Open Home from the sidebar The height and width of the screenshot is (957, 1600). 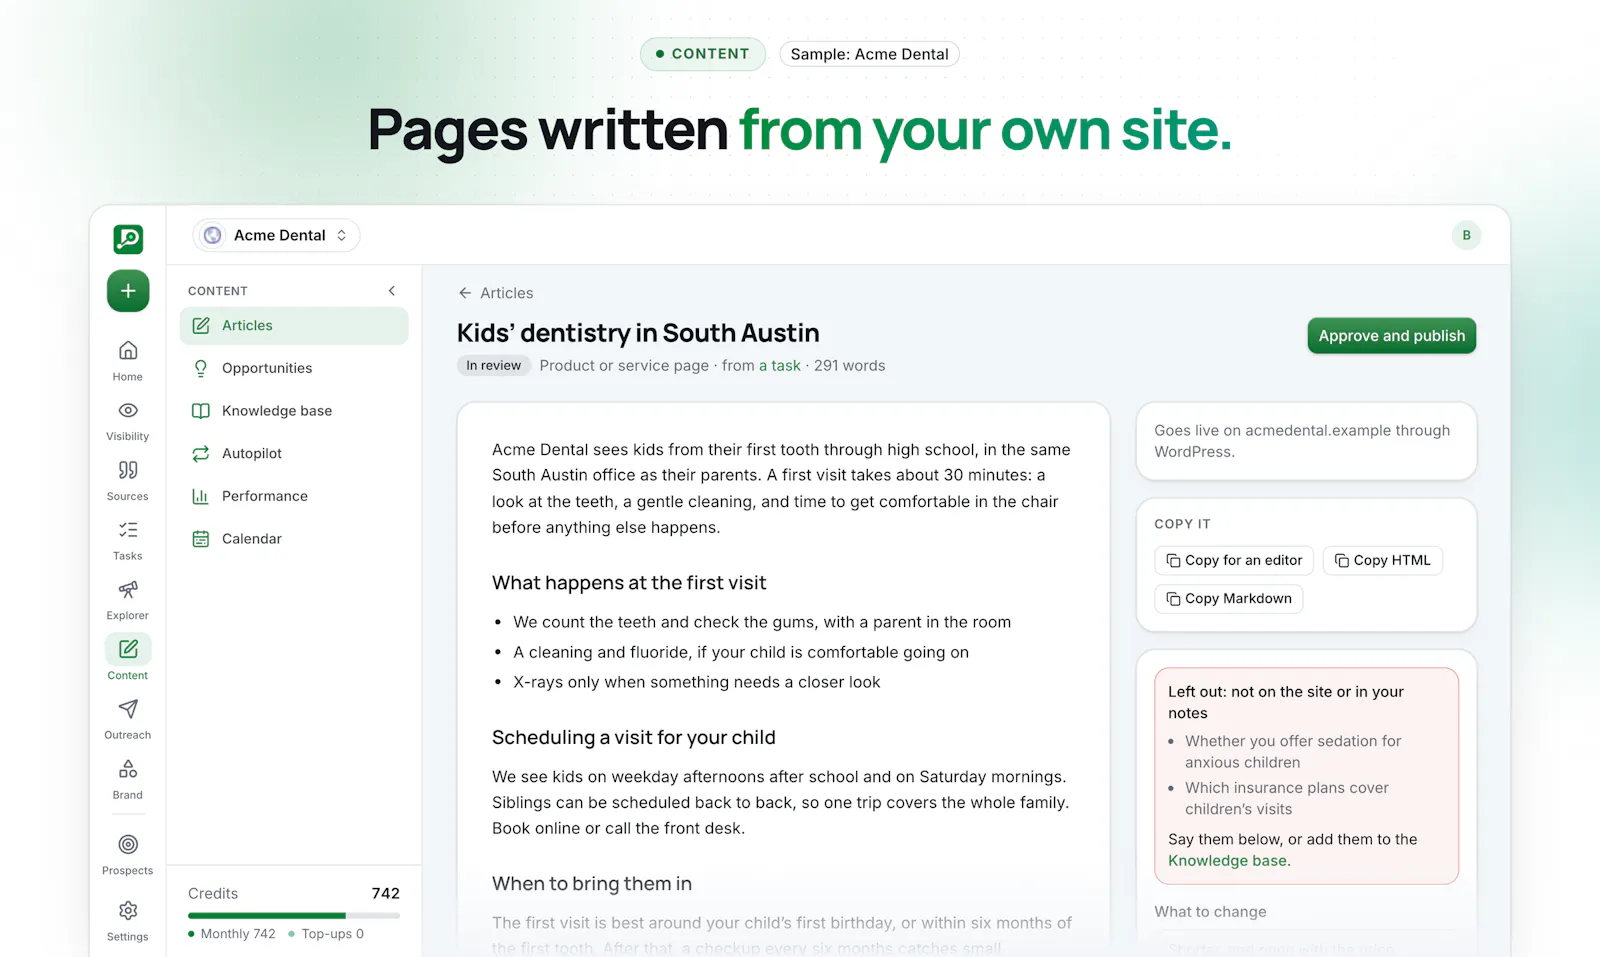tap(128, 361)
